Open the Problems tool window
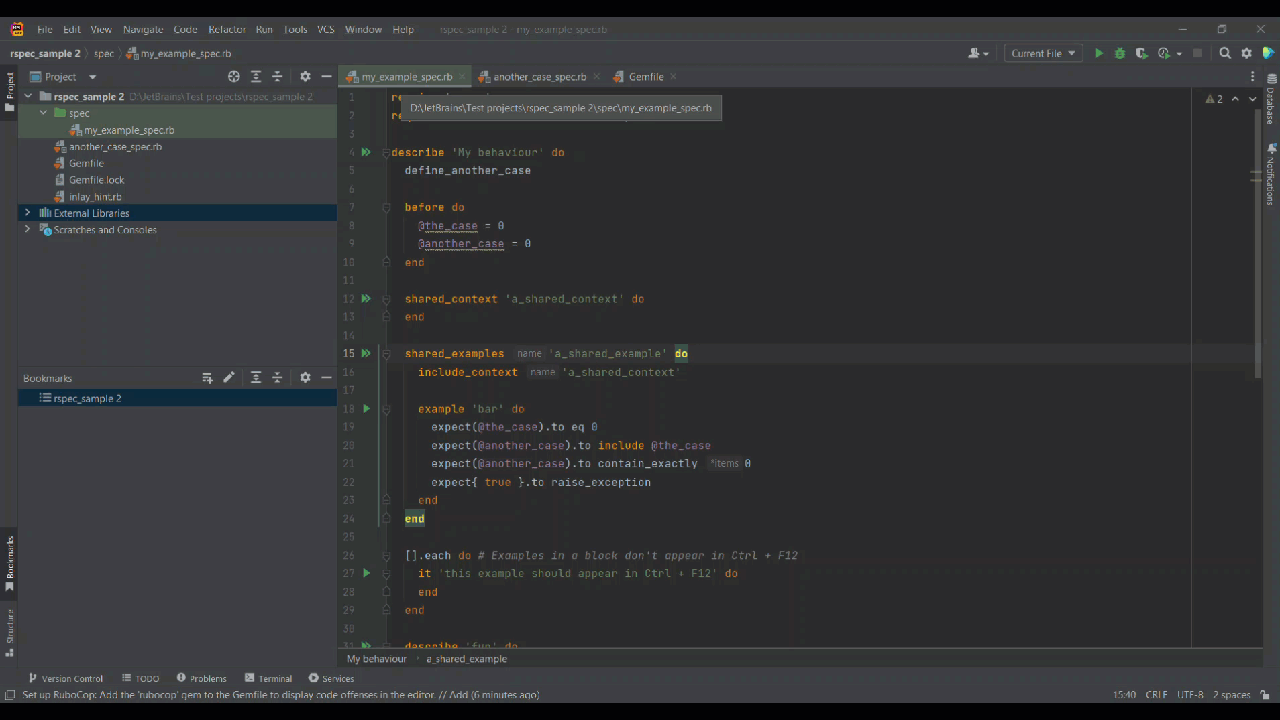The height and width of the screenshot is (720, 1280). point(207,678)
